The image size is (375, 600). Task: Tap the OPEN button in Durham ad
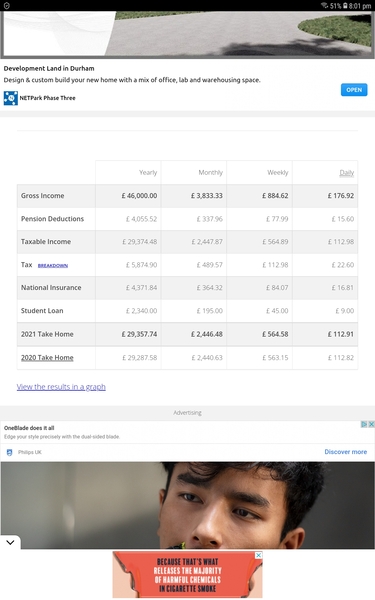354,90
